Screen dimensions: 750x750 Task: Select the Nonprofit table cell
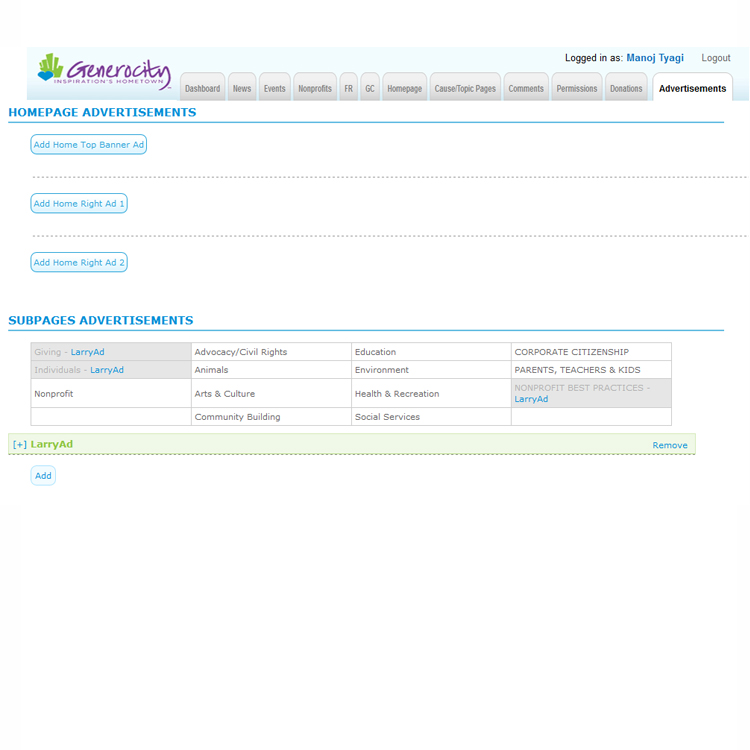point(111,393)
